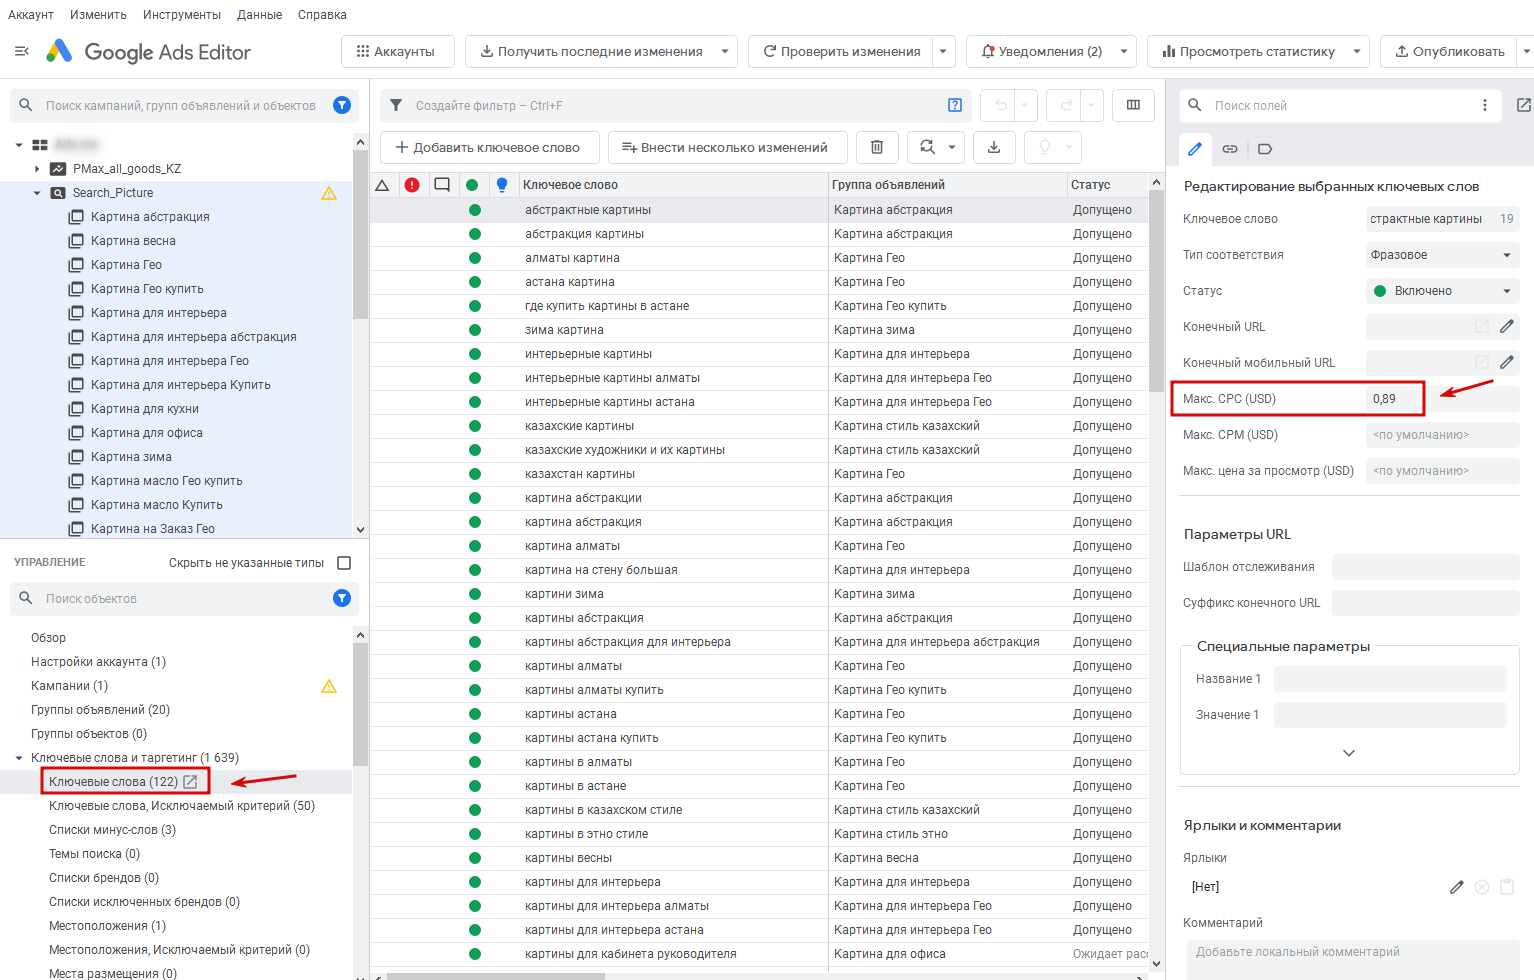Screen dimensions: 1534x980
Task: Click pencil icon next to Конечный URL
Action: point(1506,326)
